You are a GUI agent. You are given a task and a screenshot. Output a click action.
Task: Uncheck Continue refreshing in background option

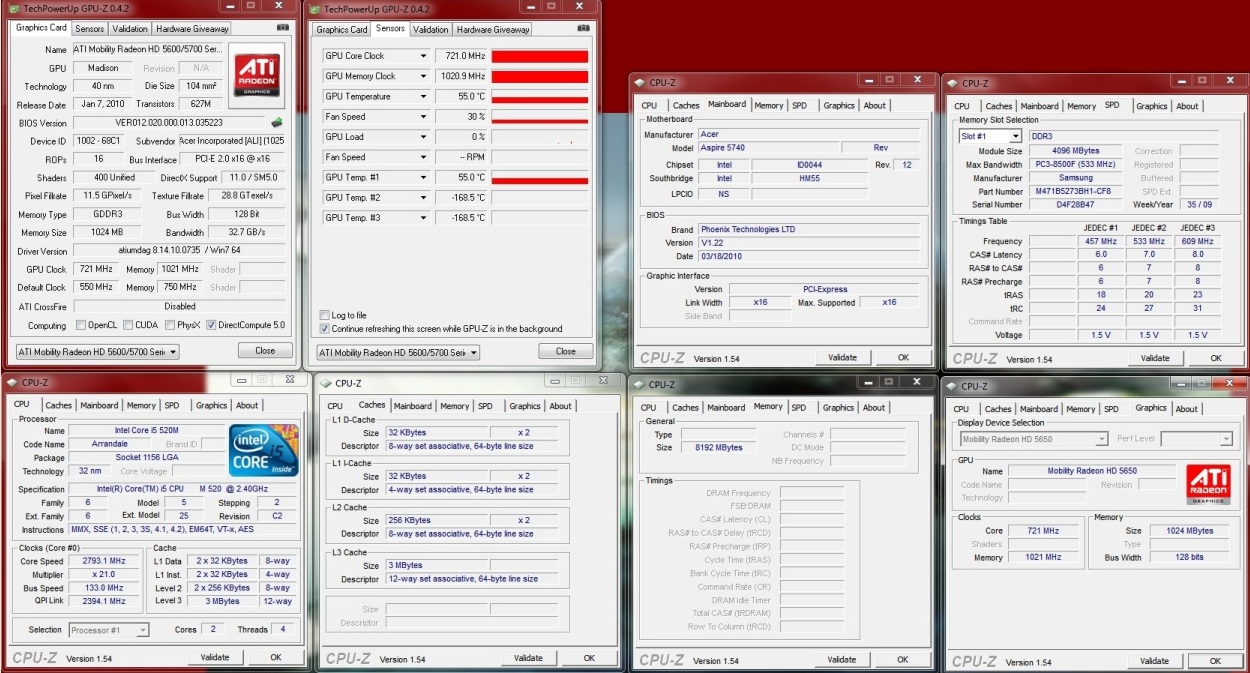(x=324, y=328)
